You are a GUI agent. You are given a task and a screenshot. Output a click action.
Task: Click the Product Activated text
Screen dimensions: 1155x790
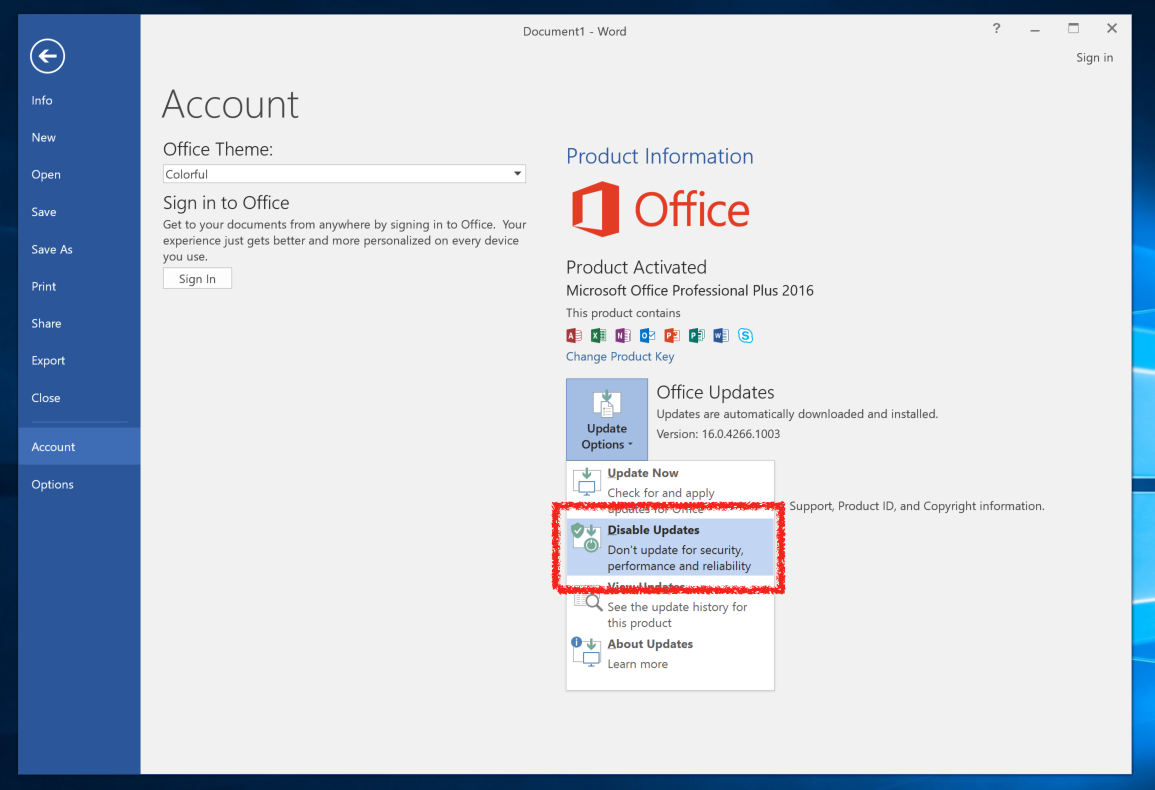tap(636, 267)
